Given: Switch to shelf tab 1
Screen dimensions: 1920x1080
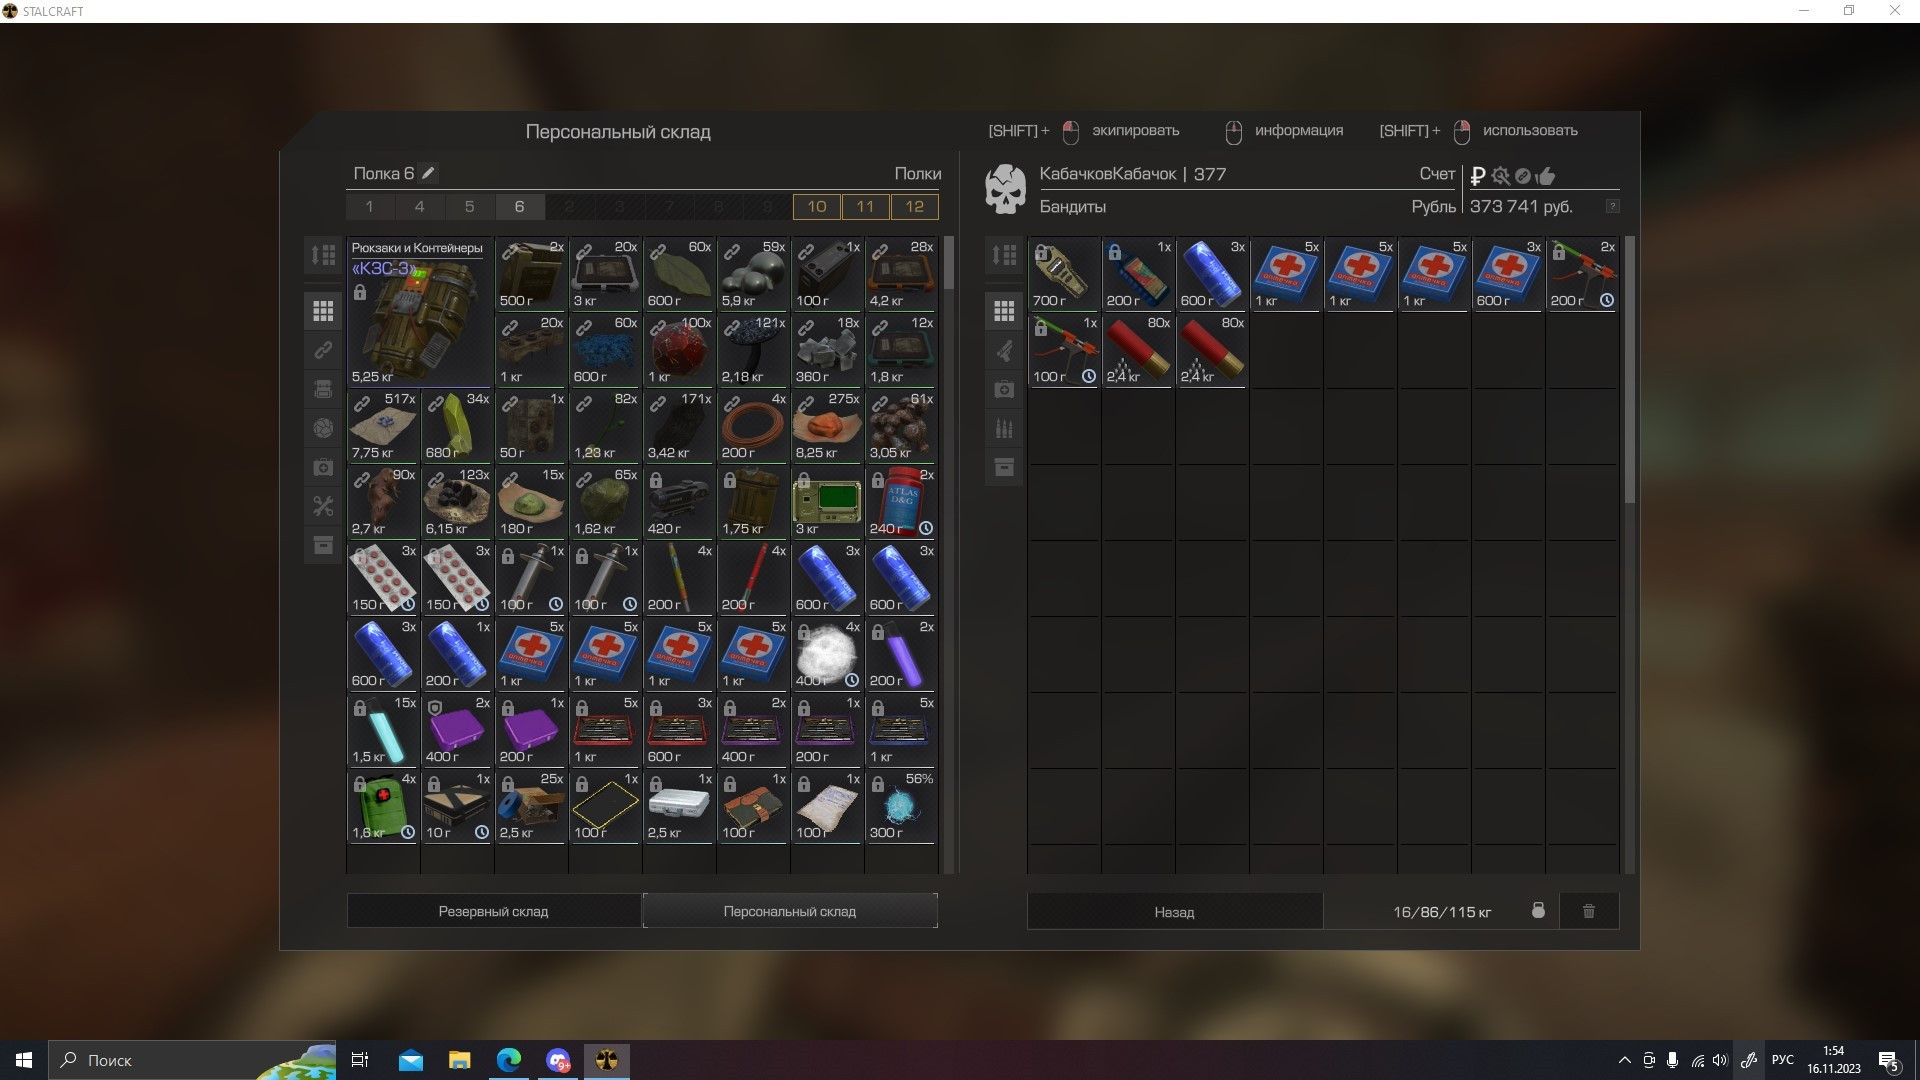Looking at the screenshot, I should 370,207.
